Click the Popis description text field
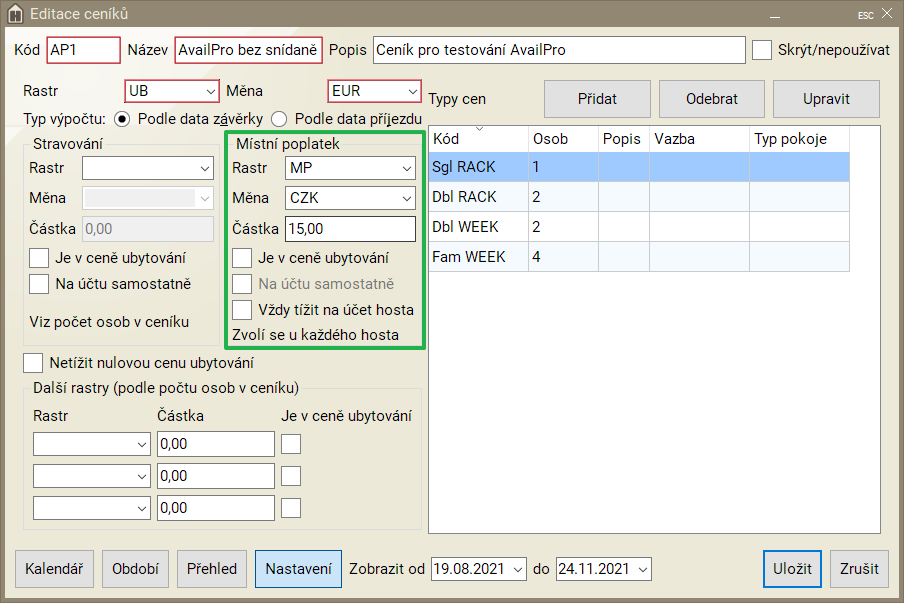Image resolution: width=904 pixels, height=603 pixels. [559, 49]
